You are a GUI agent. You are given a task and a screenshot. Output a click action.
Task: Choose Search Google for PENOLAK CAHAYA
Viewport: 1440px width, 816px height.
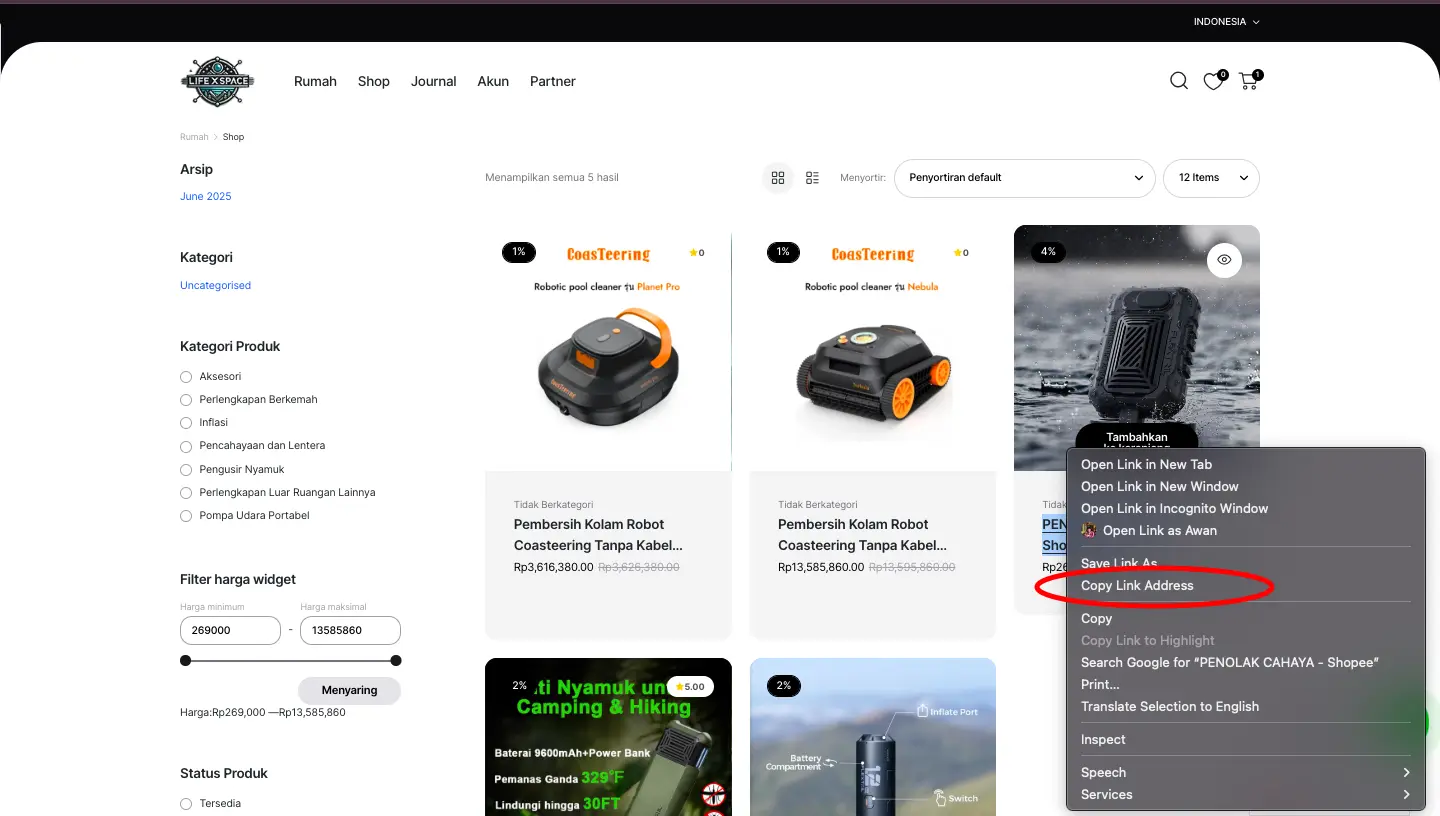pos(1245,662)
